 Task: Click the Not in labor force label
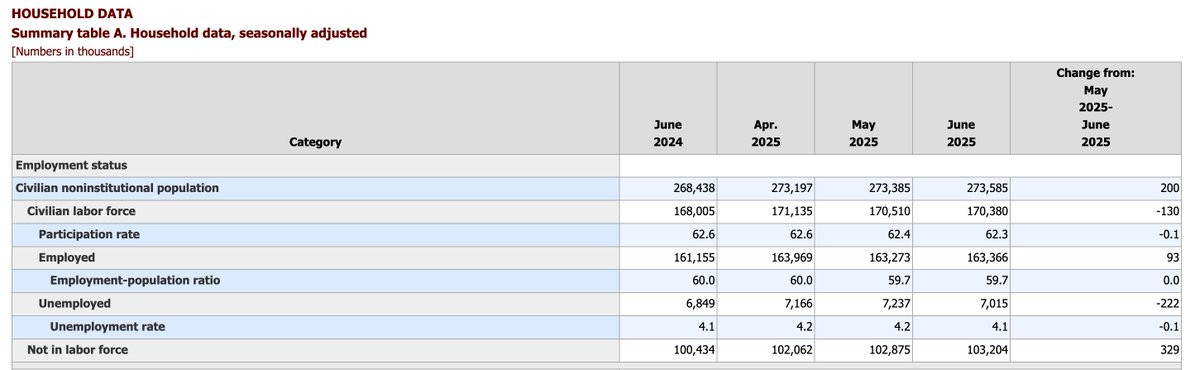coord(77,349)
